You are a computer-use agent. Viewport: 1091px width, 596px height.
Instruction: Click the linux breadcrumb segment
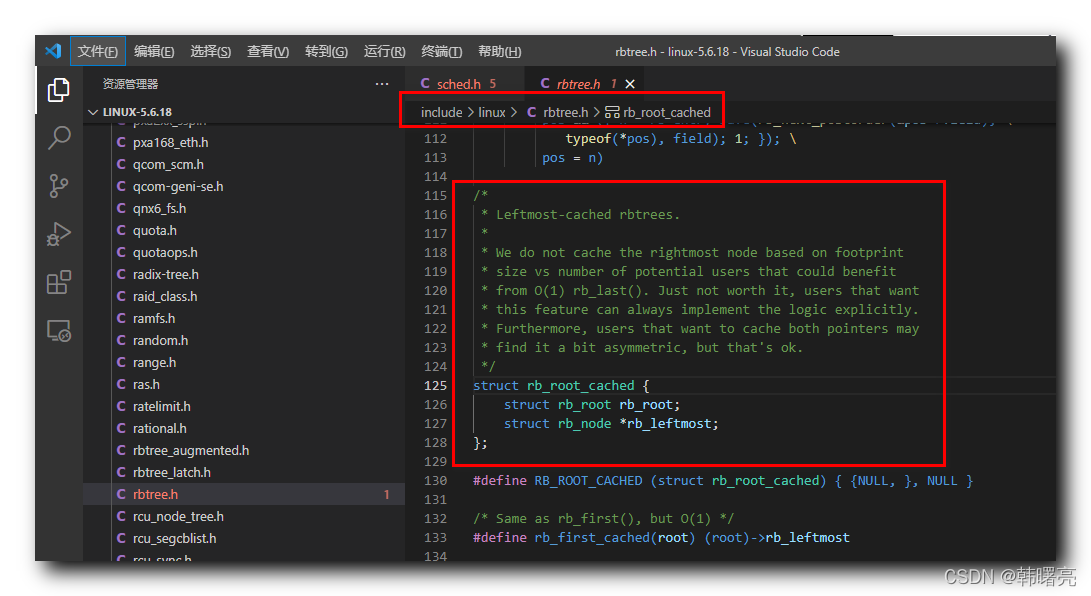492,113
